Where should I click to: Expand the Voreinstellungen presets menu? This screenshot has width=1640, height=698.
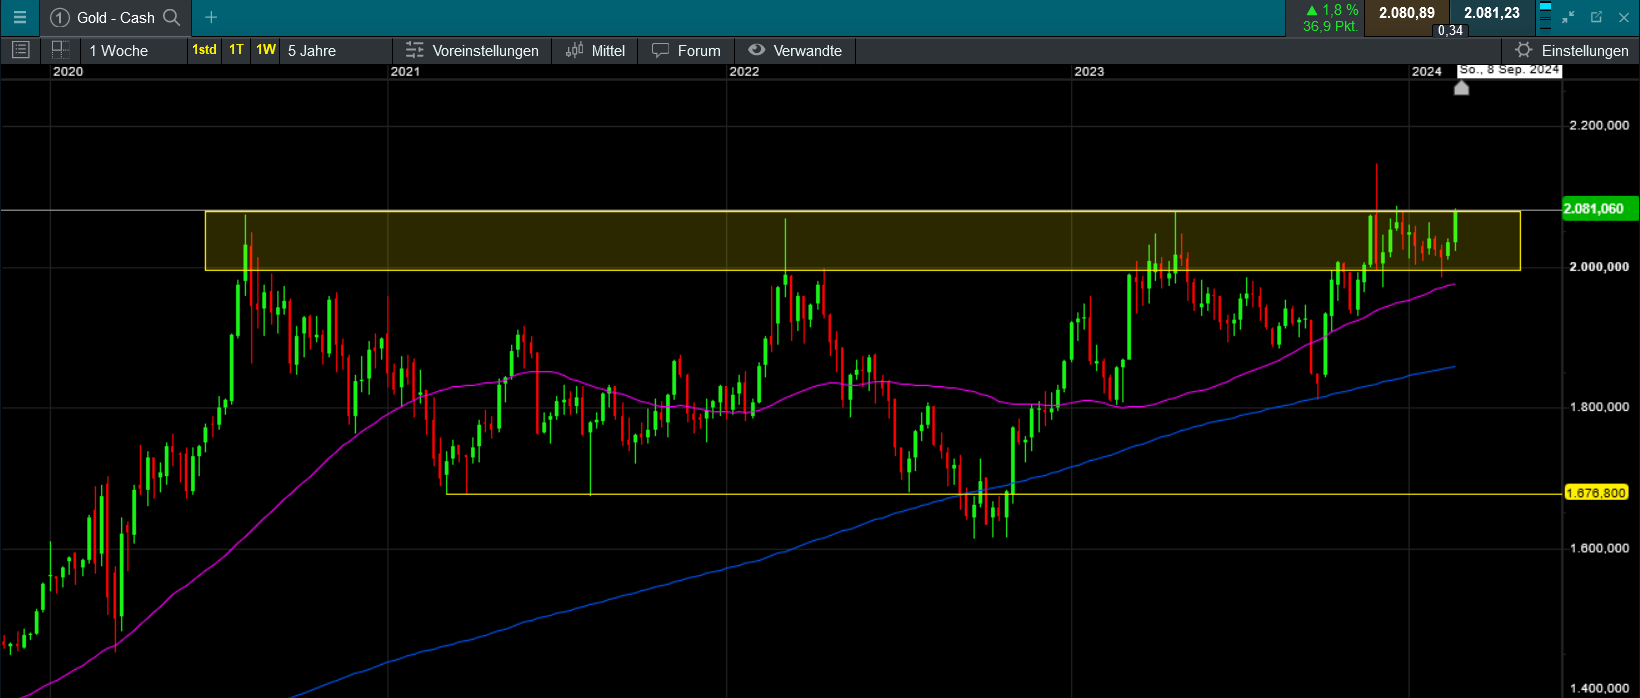point(472,50)
